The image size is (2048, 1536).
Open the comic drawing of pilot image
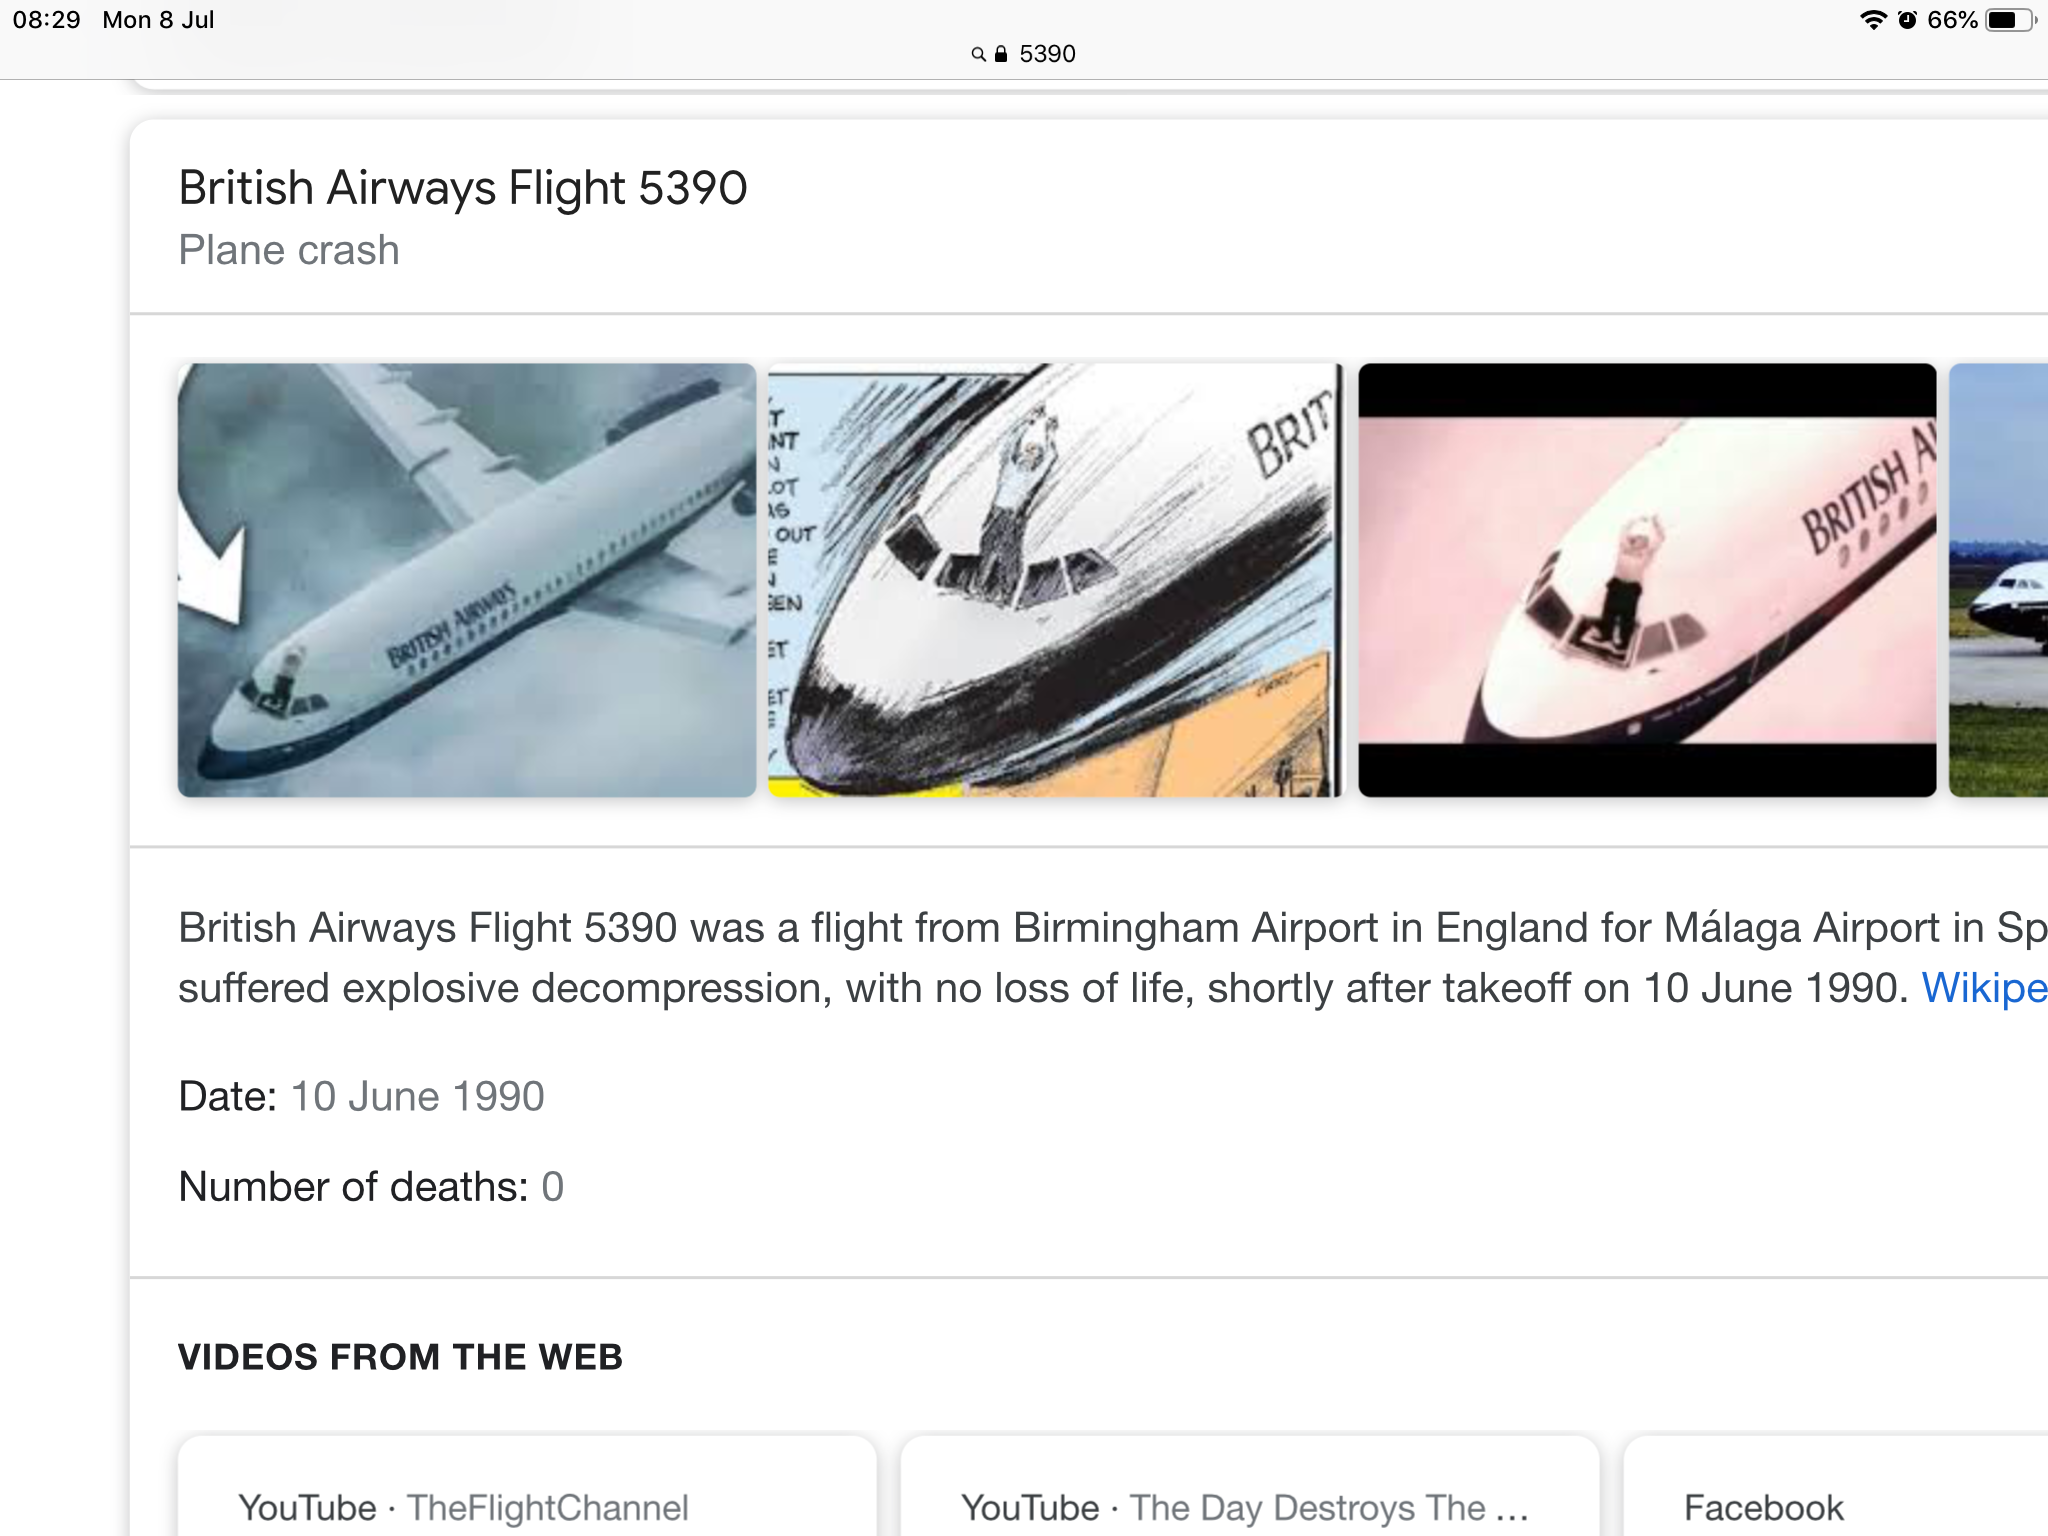click(1056, 580)
